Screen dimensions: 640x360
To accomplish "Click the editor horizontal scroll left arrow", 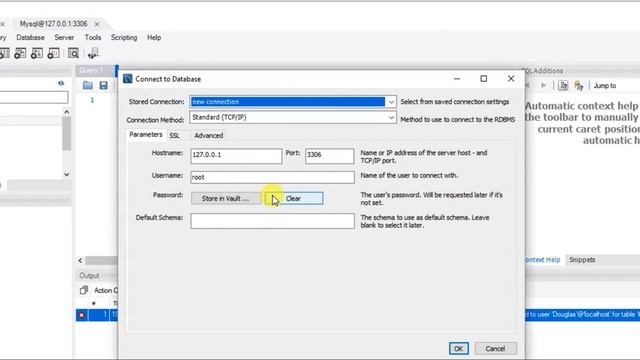I will tap(80, 260).
